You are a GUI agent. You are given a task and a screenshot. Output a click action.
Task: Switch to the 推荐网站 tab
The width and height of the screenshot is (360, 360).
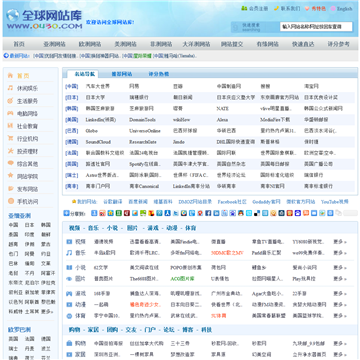pos(121,74)
